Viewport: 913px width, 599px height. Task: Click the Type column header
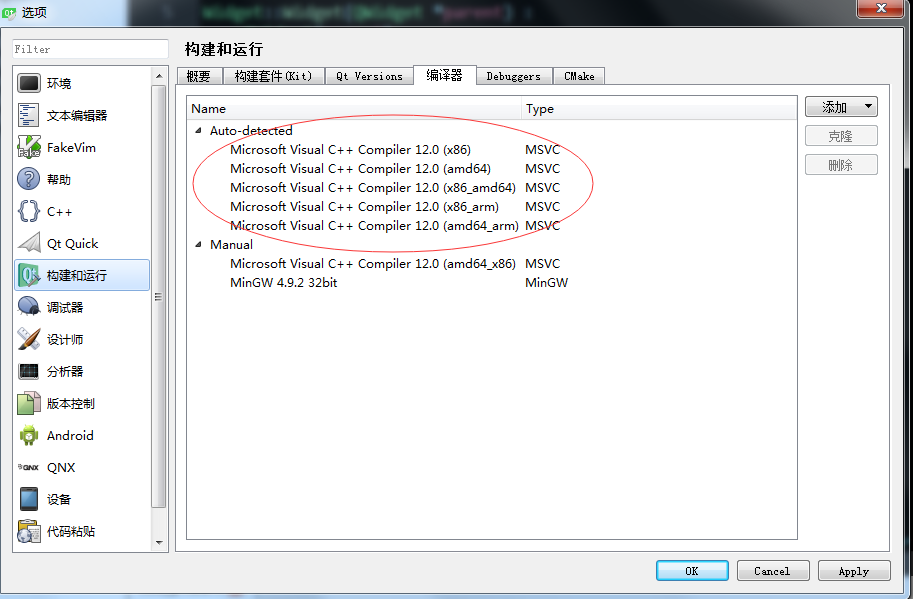659,109
